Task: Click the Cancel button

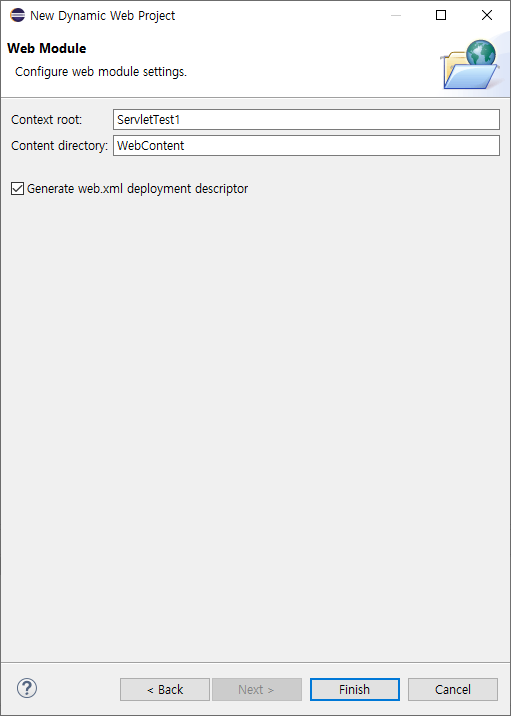Action: coord(453,689)
